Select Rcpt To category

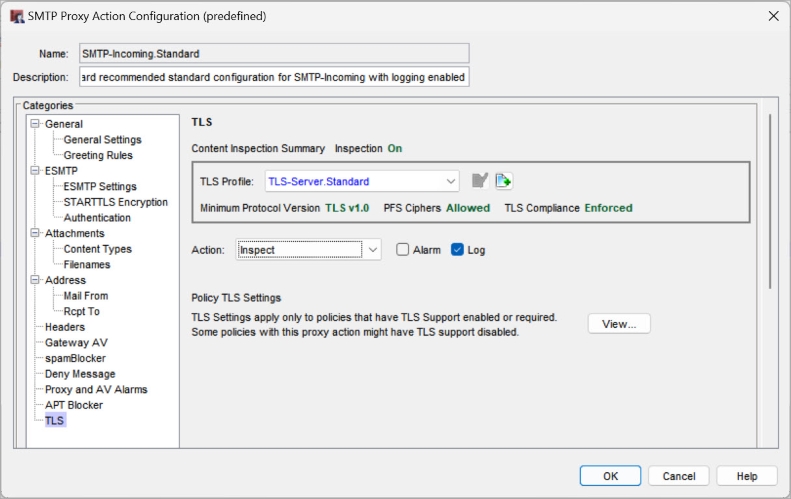(82, 312)
